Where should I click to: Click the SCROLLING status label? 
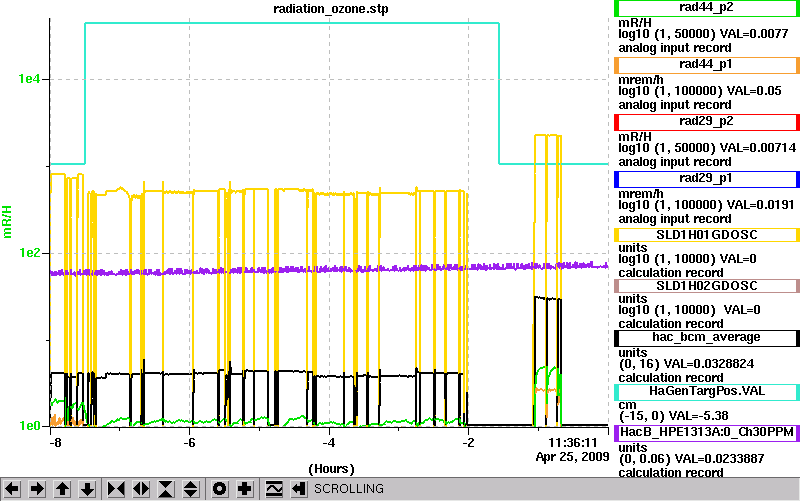pos(348,489)
